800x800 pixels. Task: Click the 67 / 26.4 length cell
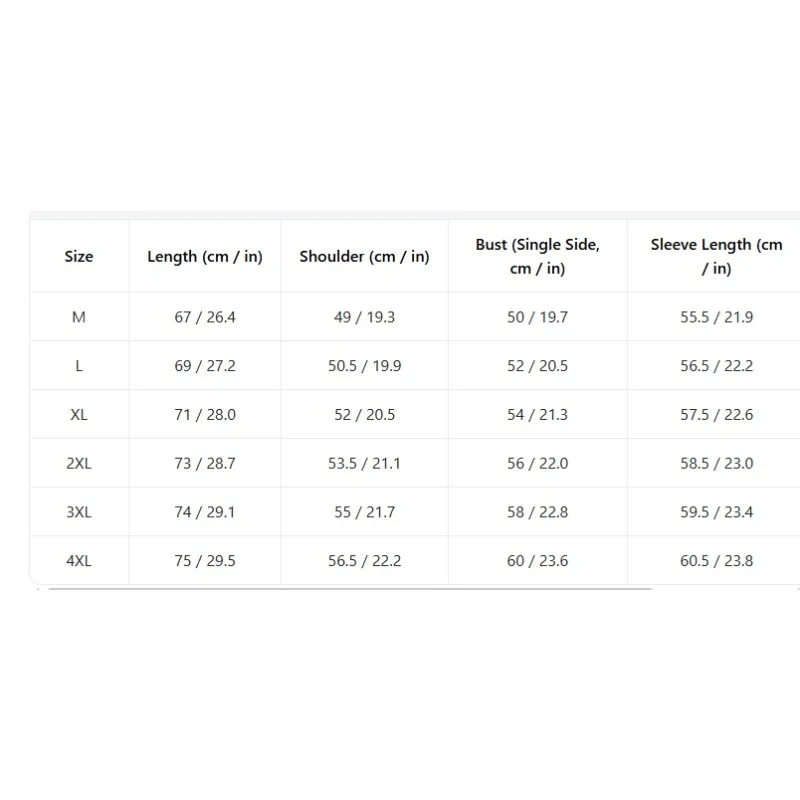coord(205,317)
